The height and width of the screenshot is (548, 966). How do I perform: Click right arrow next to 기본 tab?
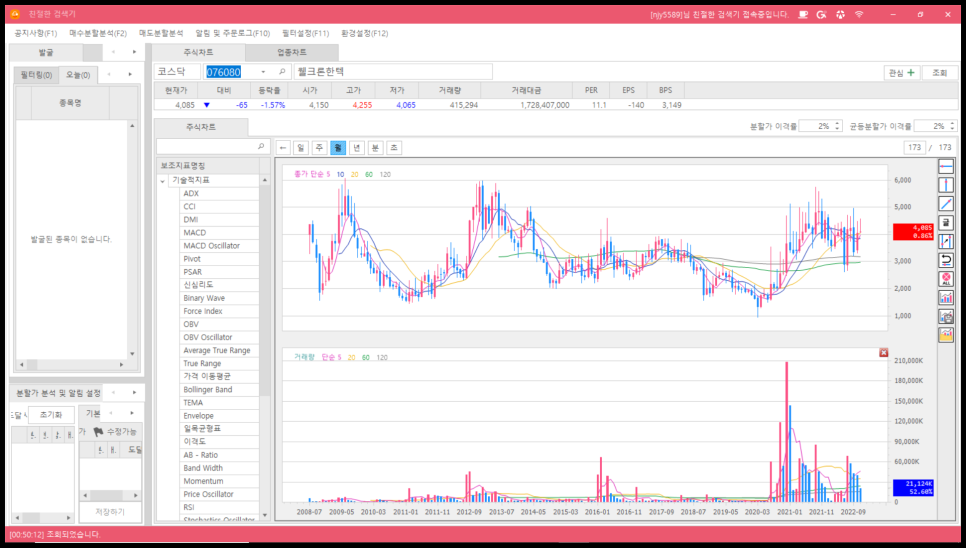coord(132,413)
